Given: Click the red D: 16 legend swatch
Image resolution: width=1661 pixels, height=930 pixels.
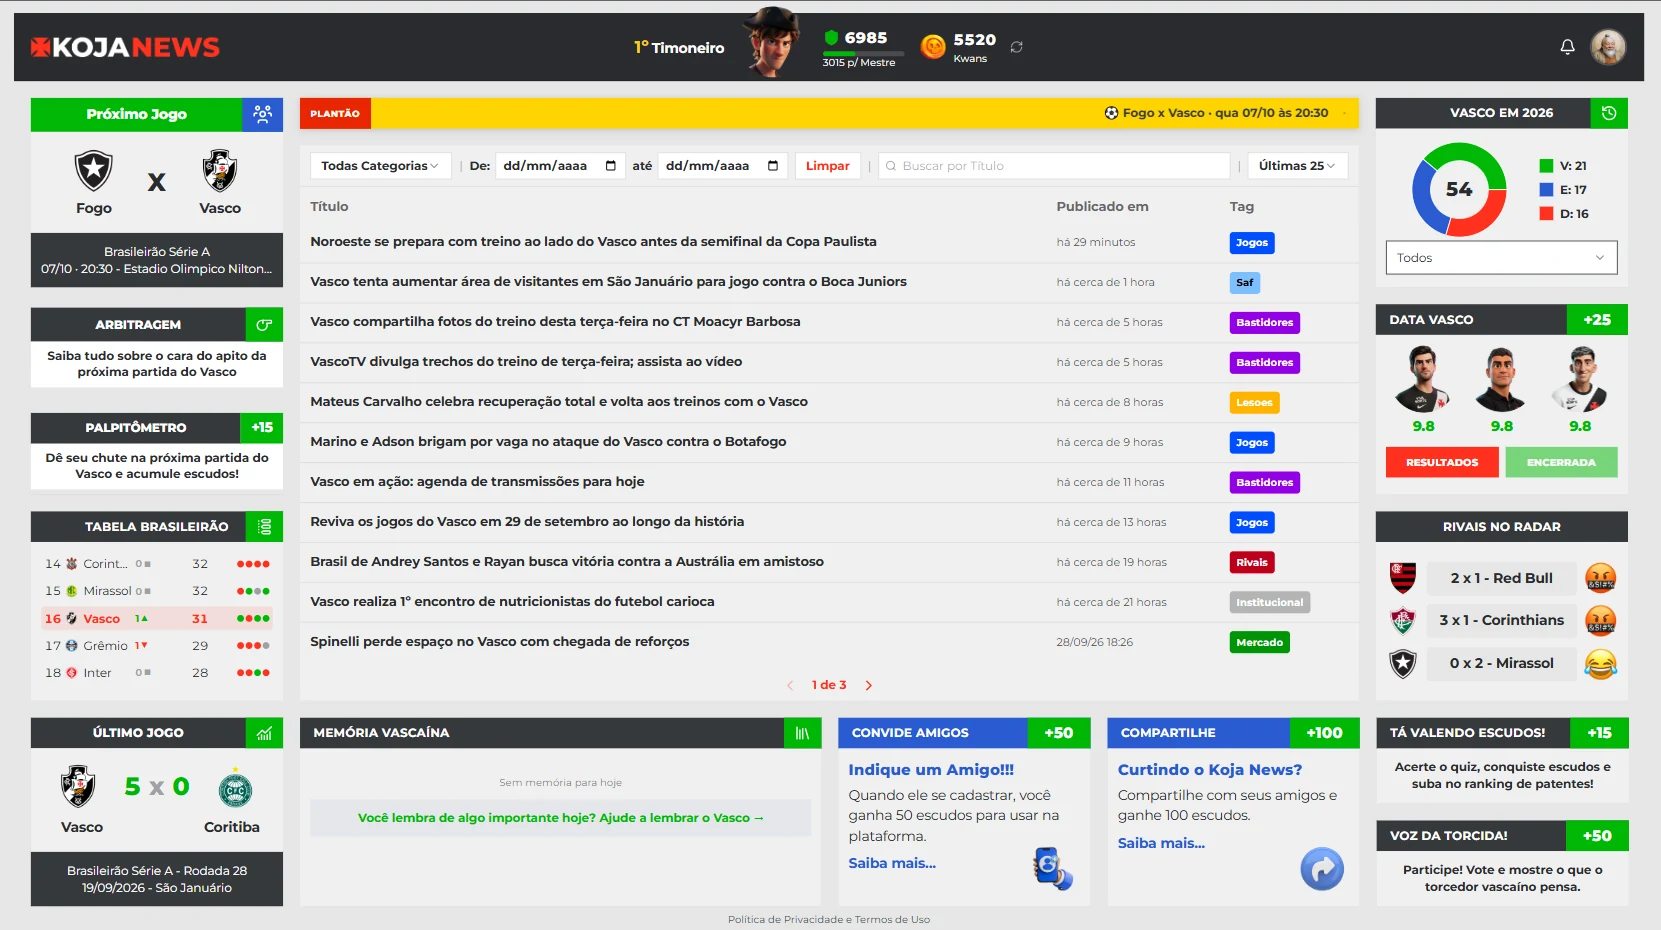Looking at the screenshot, I should click(1546, 214).
